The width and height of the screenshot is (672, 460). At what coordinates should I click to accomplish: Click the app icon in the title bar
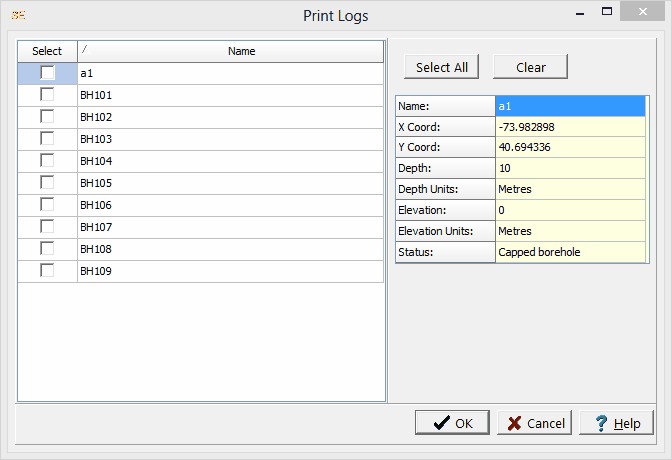(x=18, y=15)
